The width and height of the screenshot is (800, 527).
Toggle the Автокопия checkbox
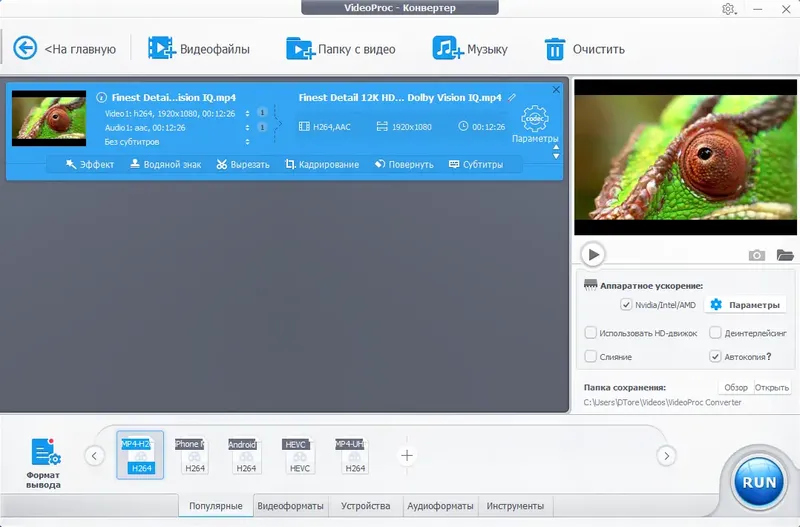715,356
